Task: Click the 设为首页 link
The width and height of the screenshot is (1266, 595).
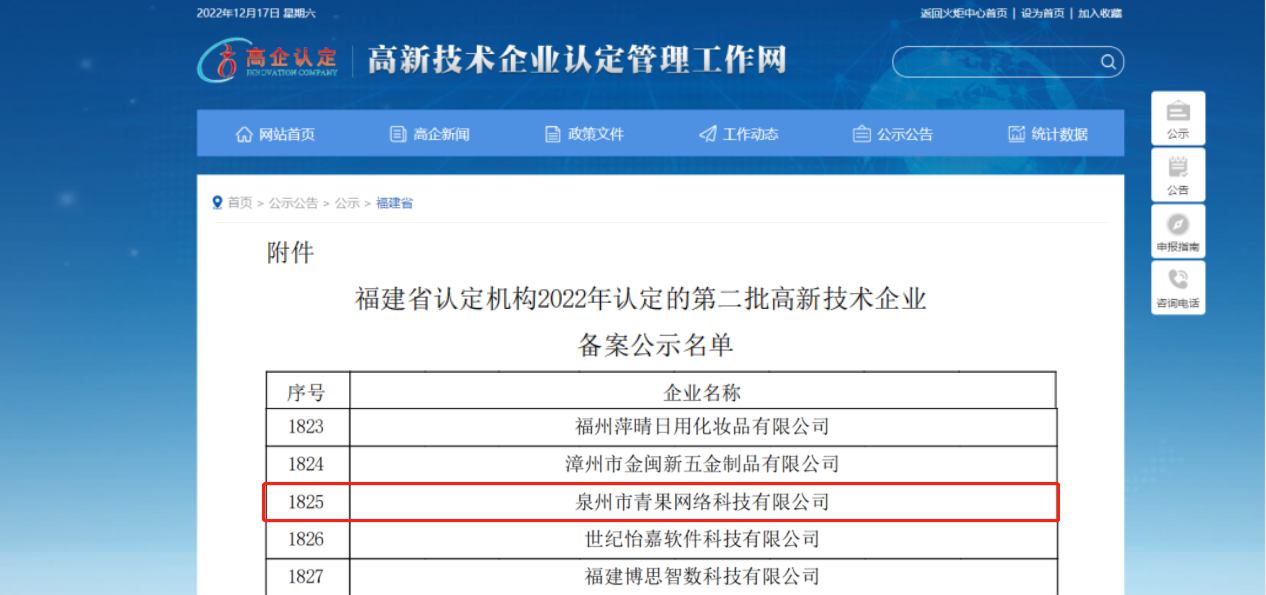Action: pyautogui.click(x=1042, y=13)
